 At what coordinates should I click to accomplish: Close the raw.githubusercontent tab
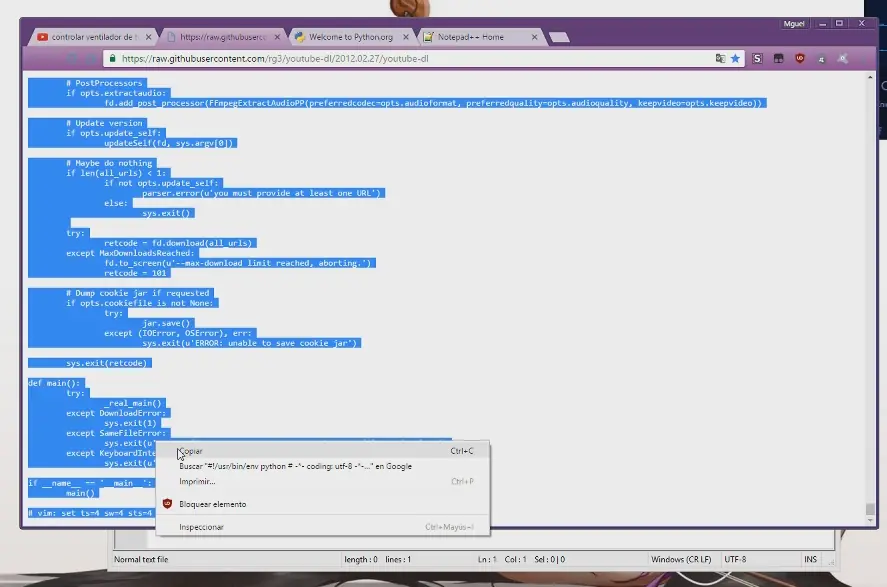click(x=277, y=37)
